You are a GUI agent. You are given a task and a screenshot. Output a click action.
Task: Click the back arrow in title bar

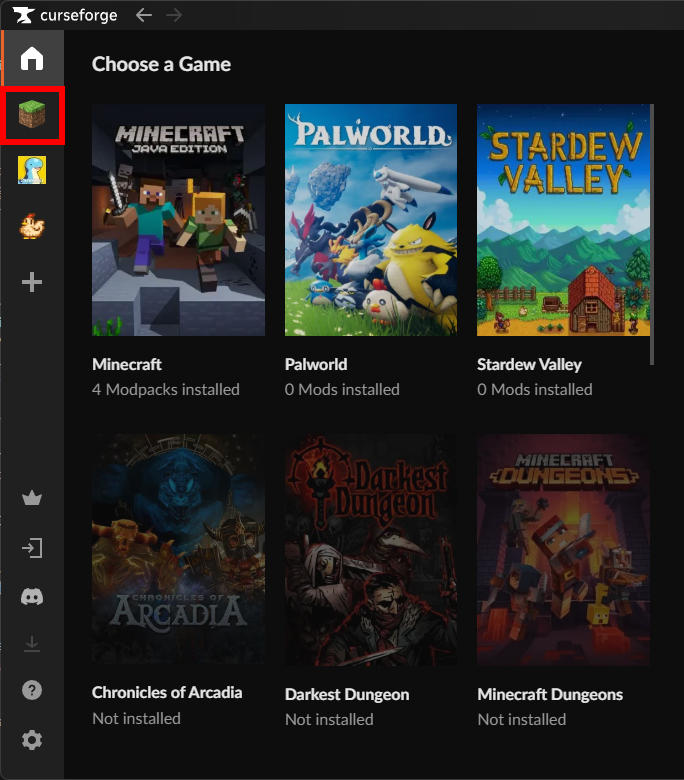click(144, 15)
